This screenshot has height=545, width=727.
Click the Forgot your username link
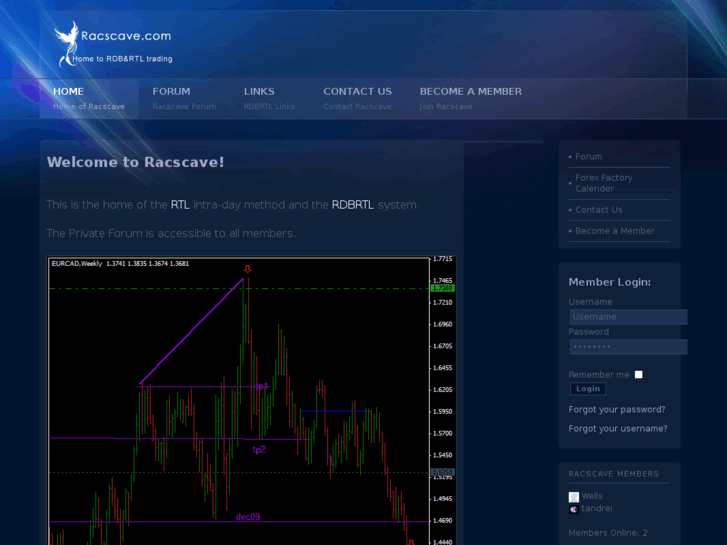click(617, 428)
